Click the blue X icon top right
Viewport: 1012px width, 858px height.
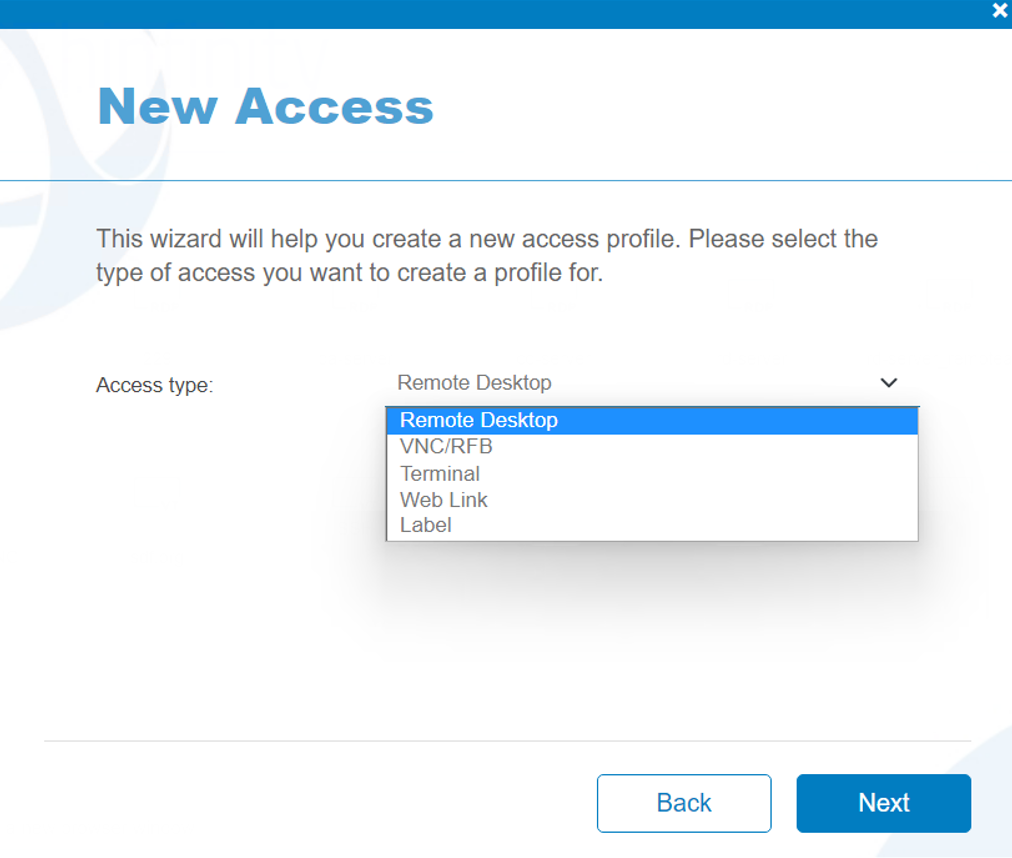click(998, 10)
